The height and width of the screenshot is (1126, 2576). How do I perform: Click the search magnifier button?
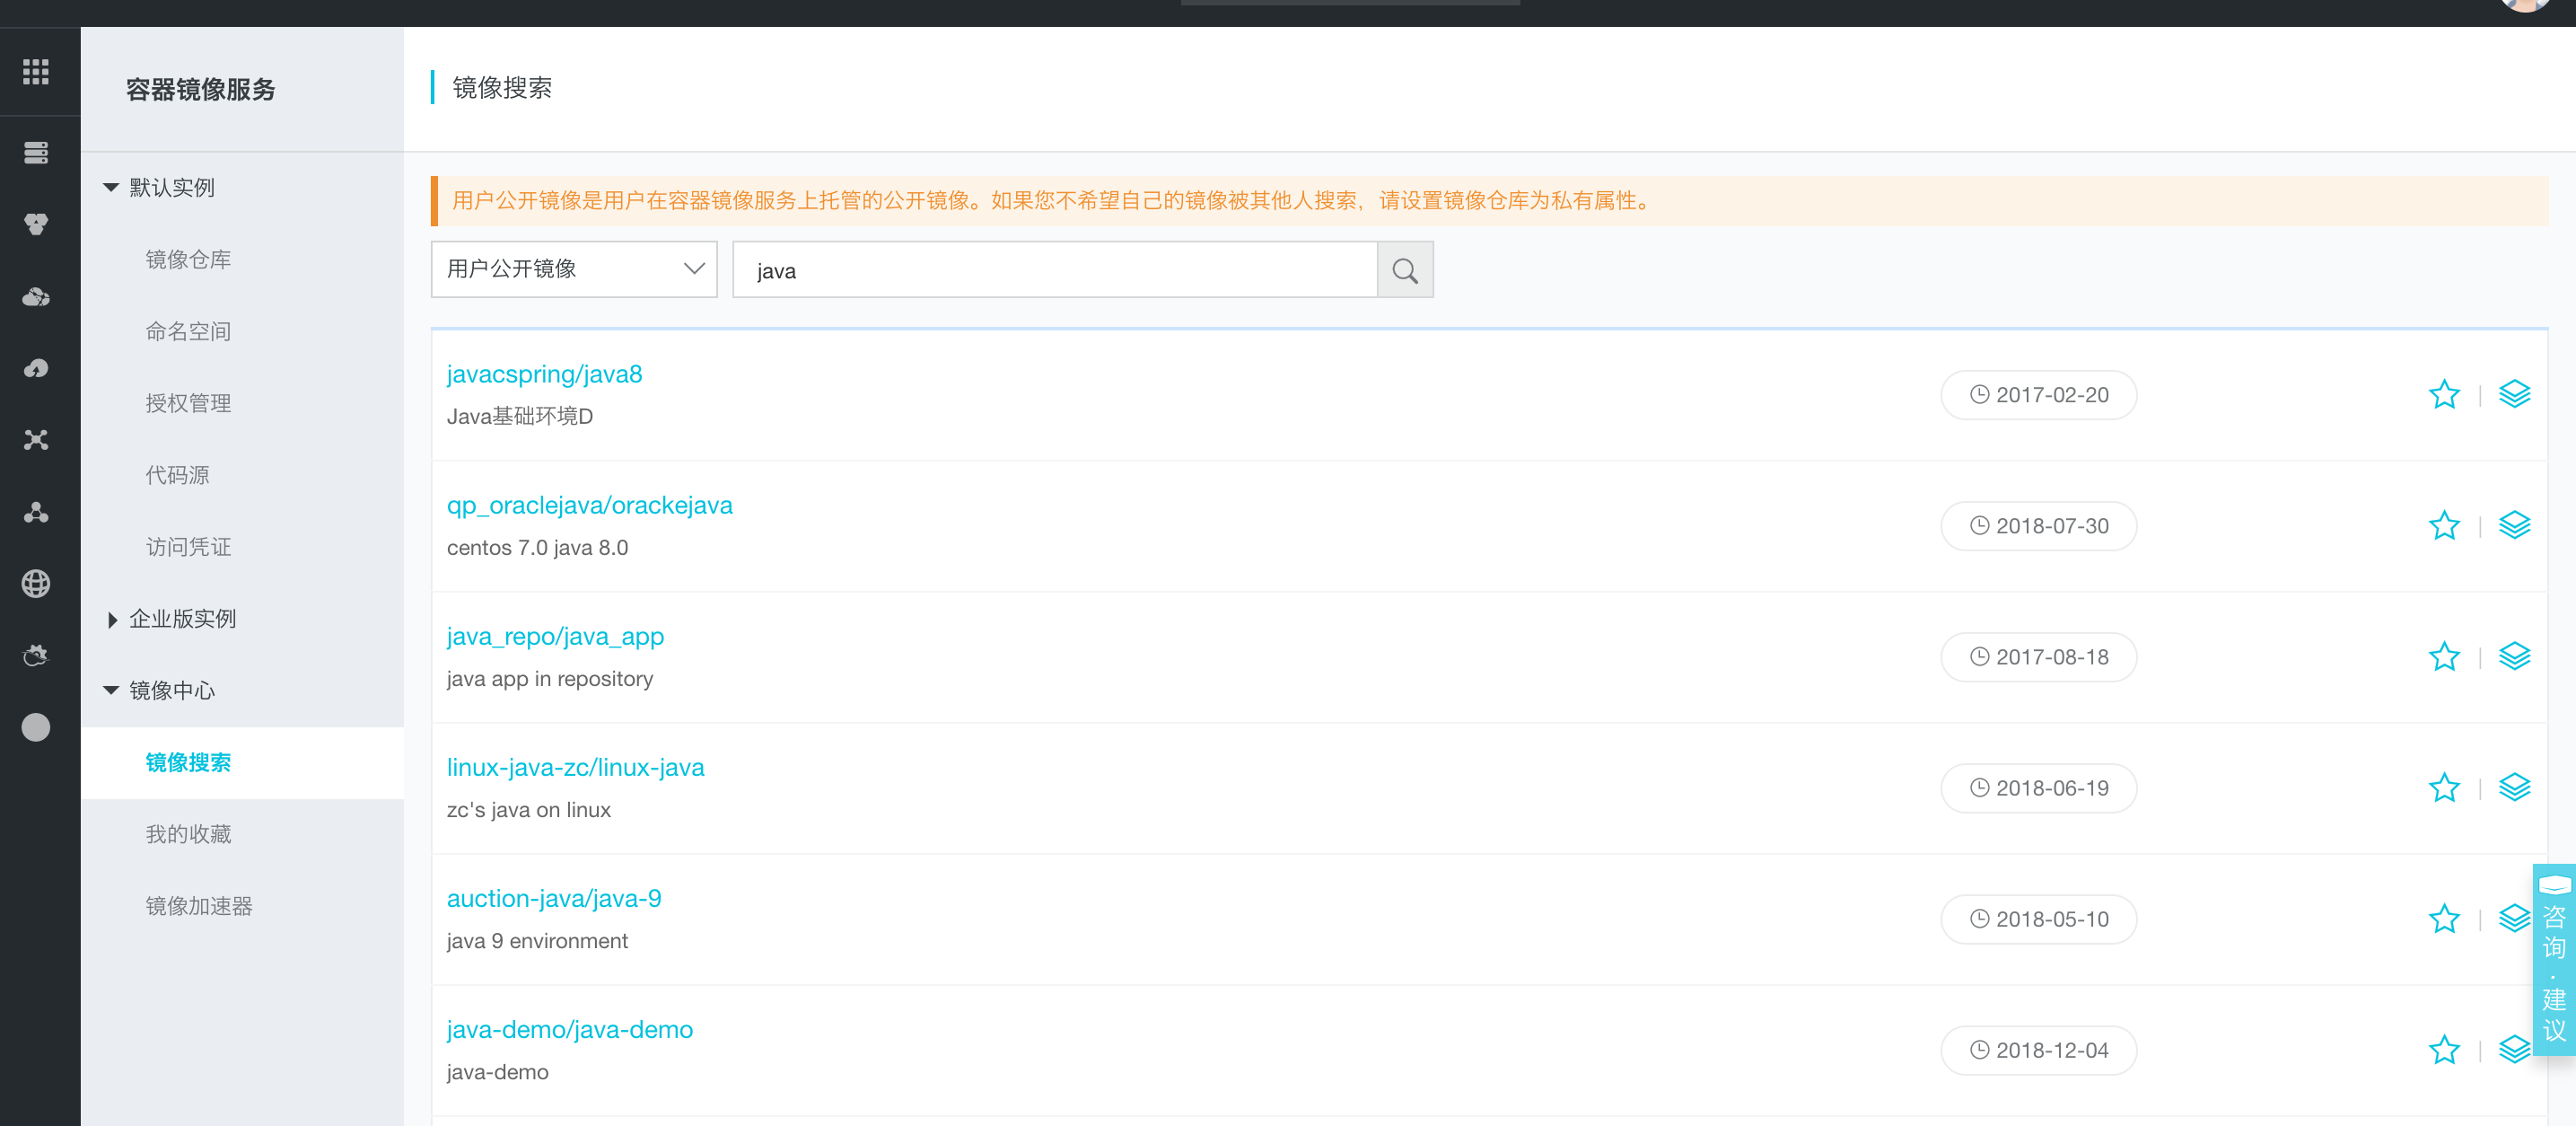pyautogui.click(x=1404, y=270)
